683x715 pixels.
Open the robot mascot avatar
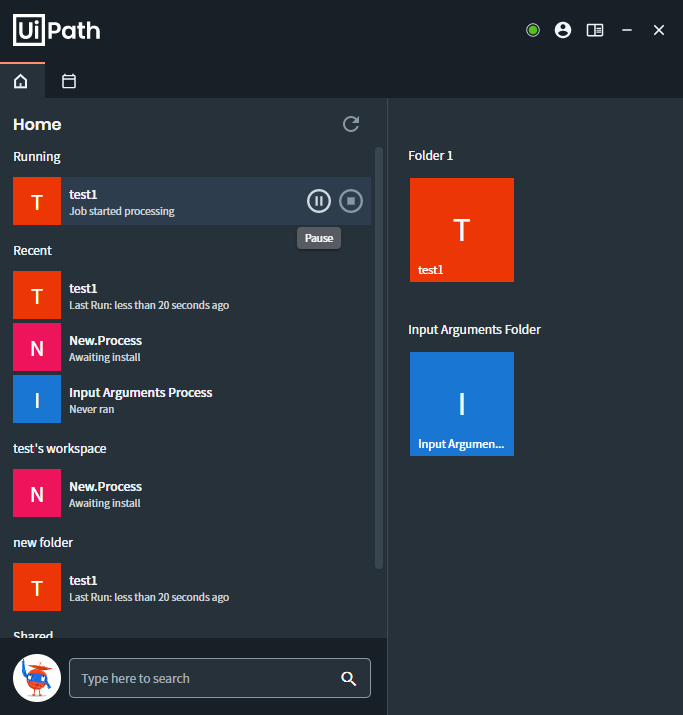(37, 678)
